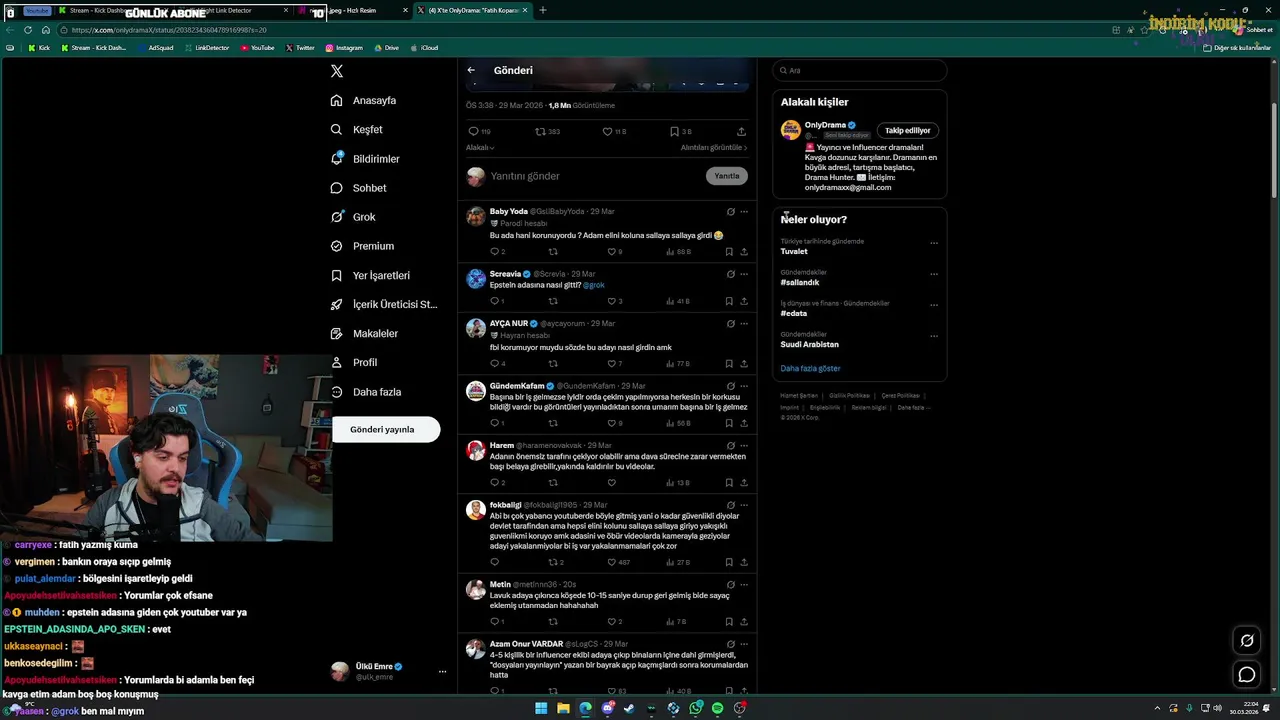Open a new browser tab
This screenshot has height=720, width=1280.
click(x=543, y=10)
